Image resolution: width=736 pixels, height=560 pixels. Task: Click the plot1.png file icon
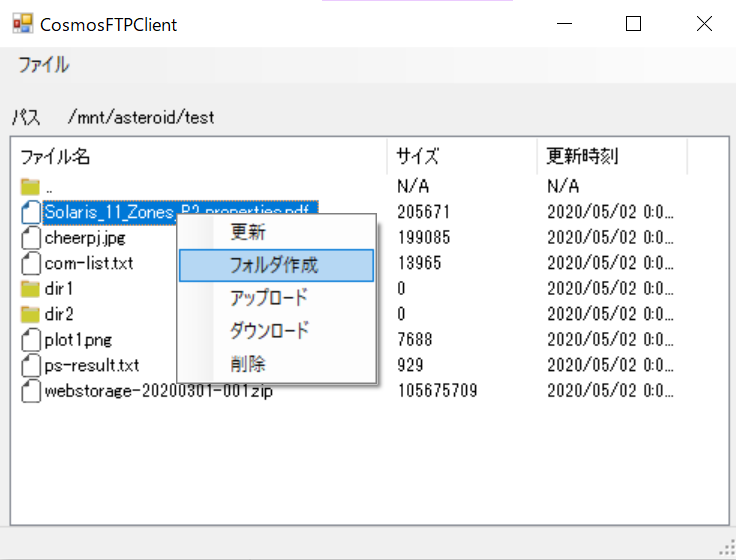(30, 340)
